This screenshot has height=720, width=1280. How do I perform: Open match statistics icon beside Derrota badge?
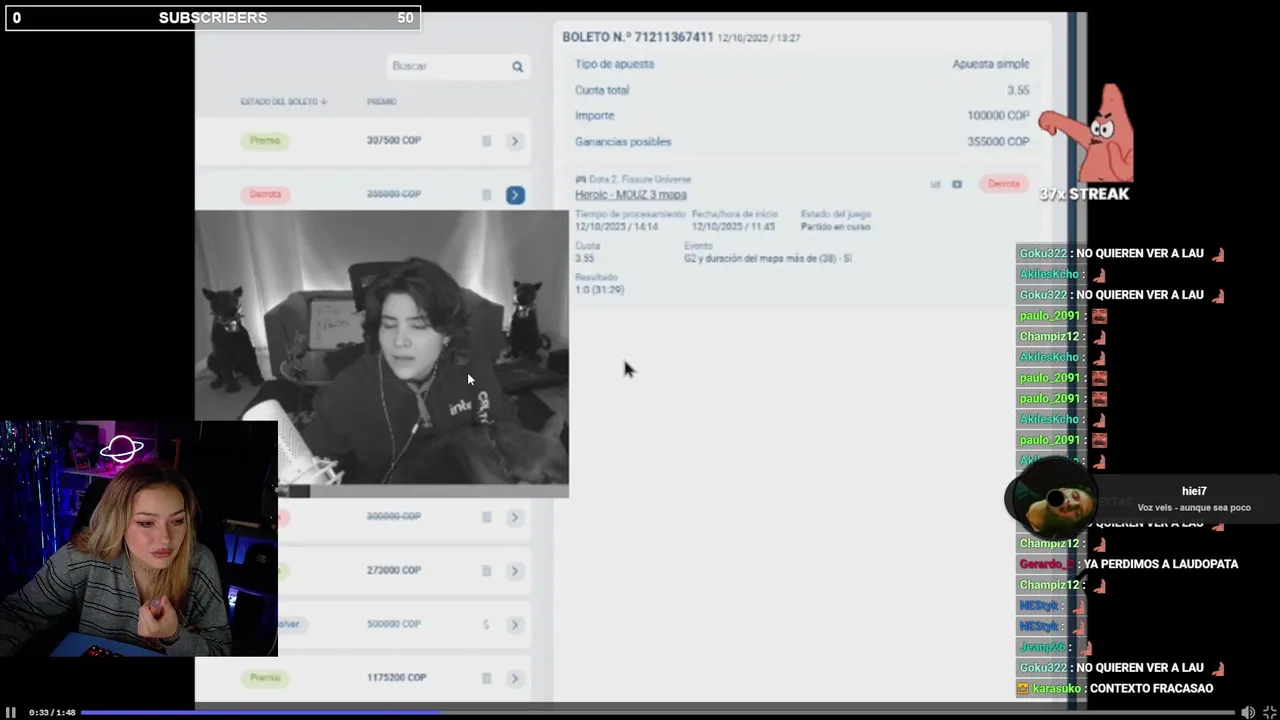click(936, 184)
